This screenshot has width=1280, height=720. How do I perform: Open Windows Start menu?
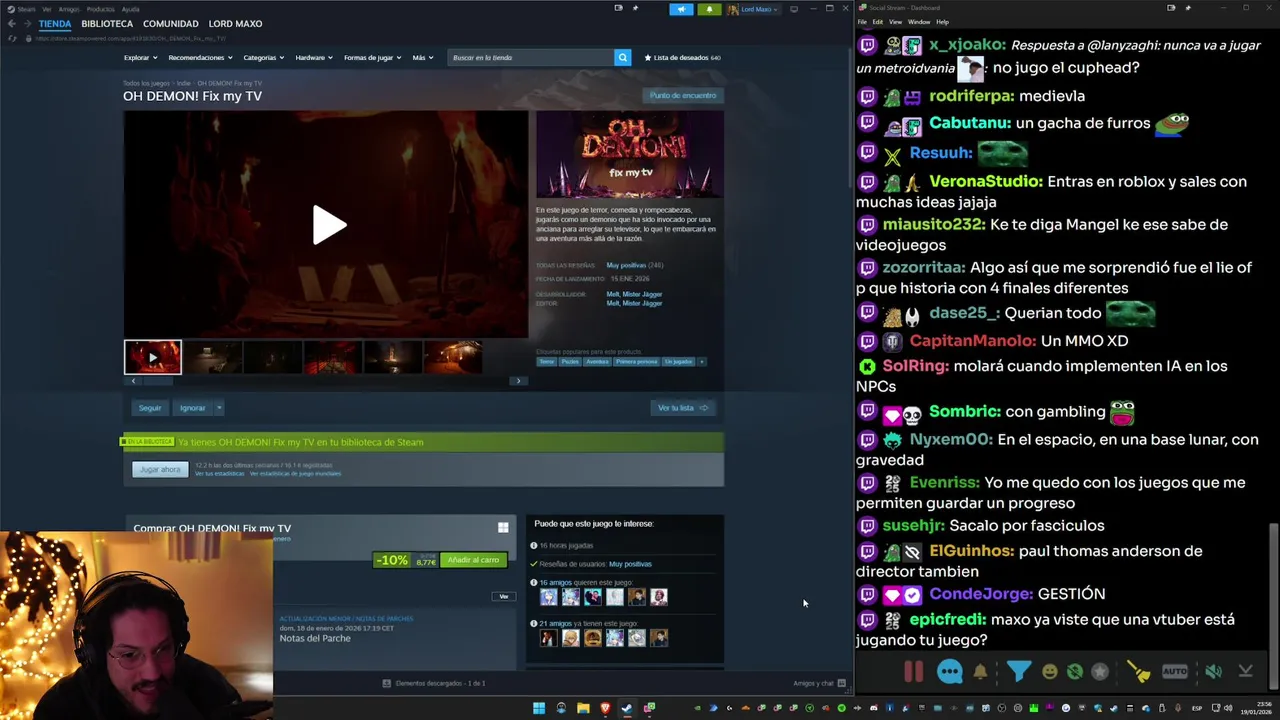[x=539, y=708]
